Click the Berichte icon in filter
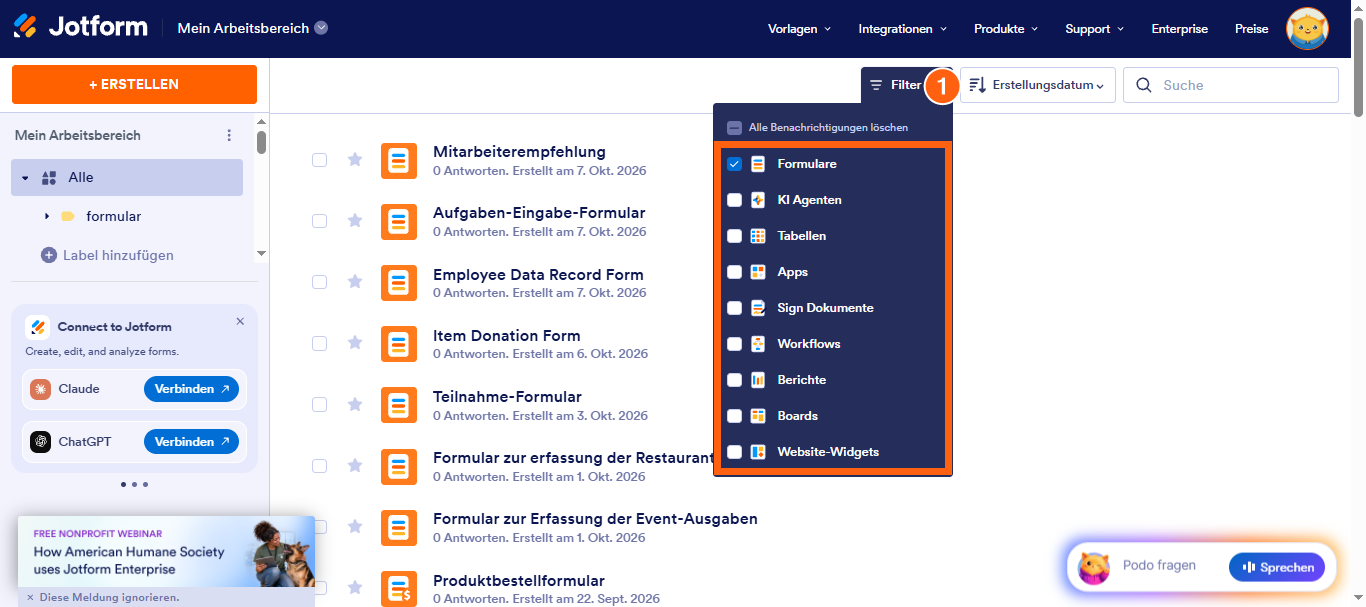This screenshot has height=607, width=1366. click(758, 380)
